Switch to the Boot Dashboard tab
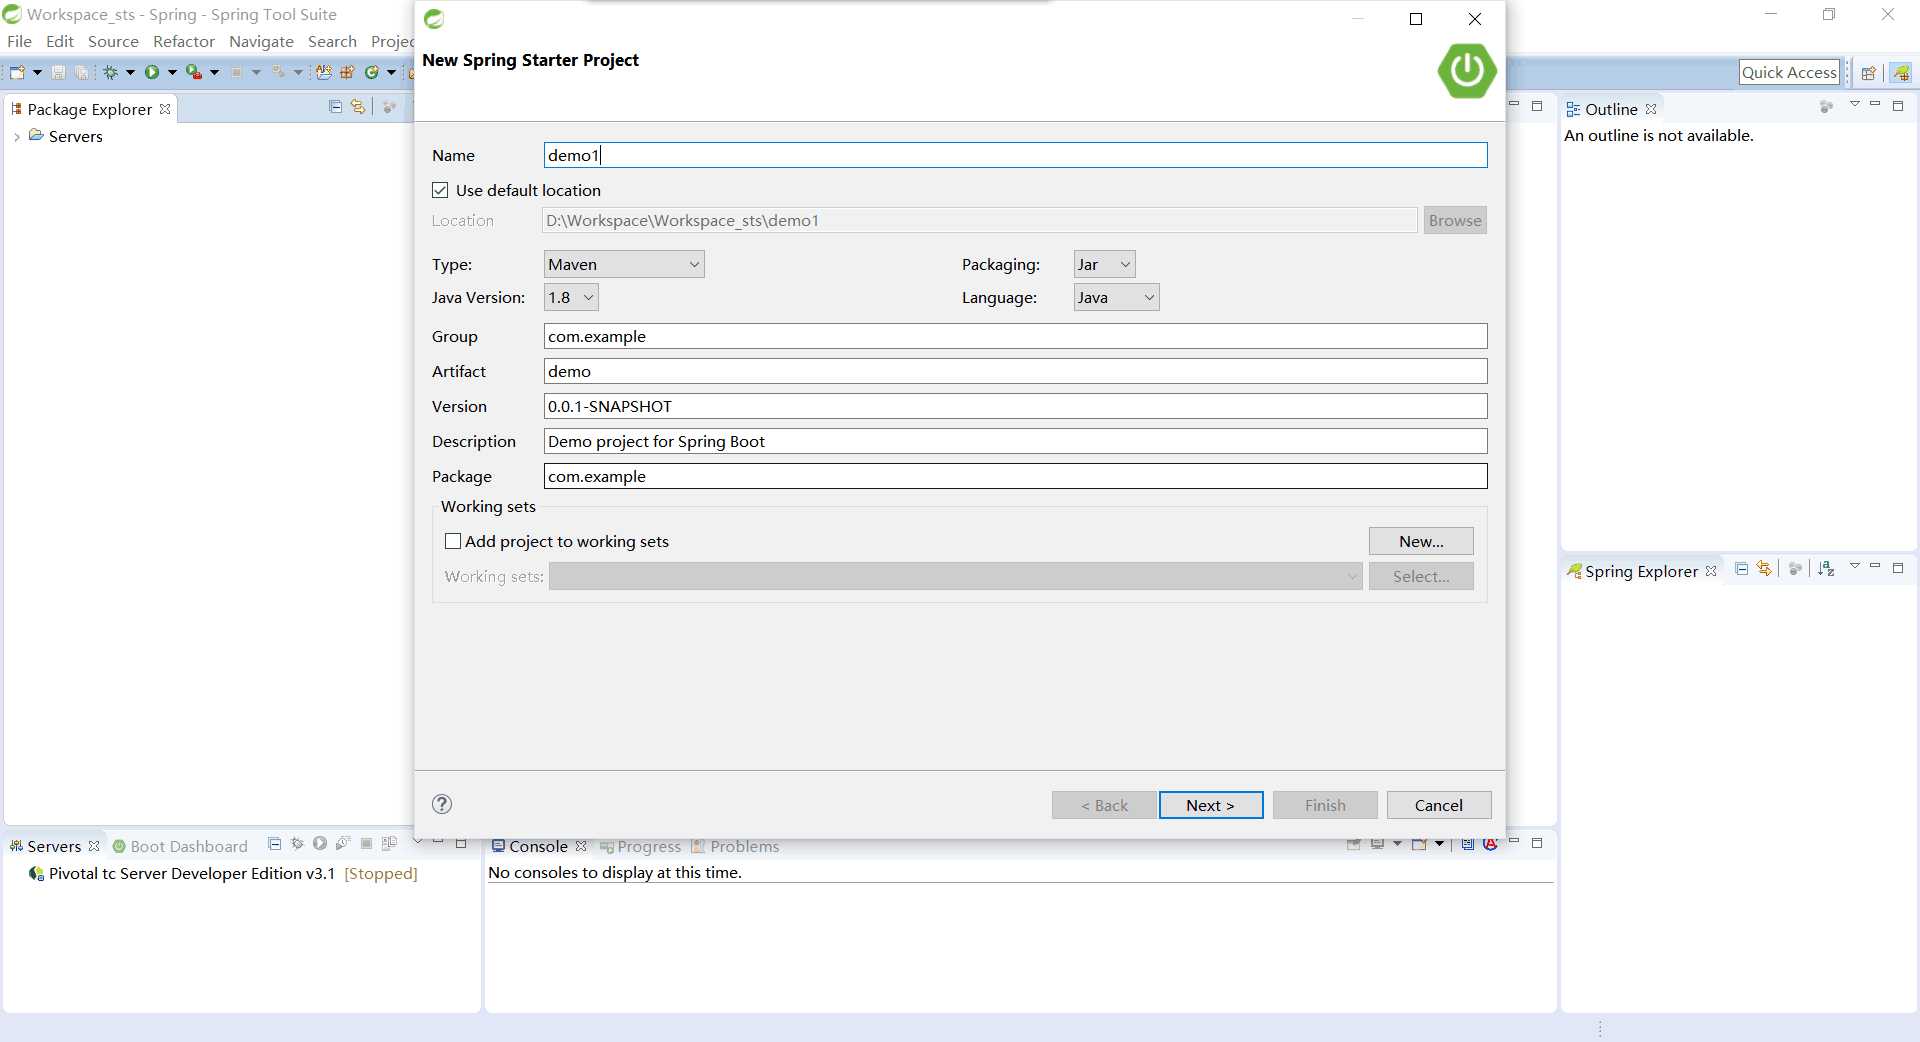 coord(180,846)
